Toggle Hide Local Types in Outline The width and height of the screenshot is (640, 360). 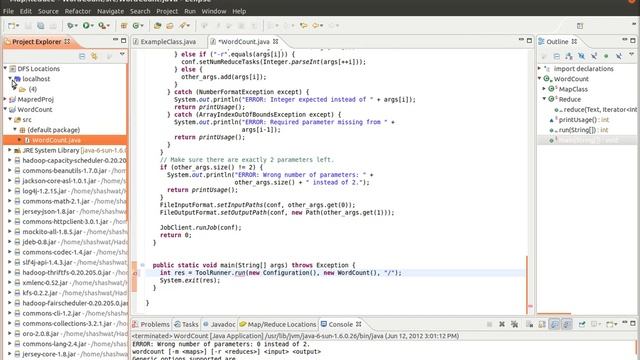click(619, 56)
